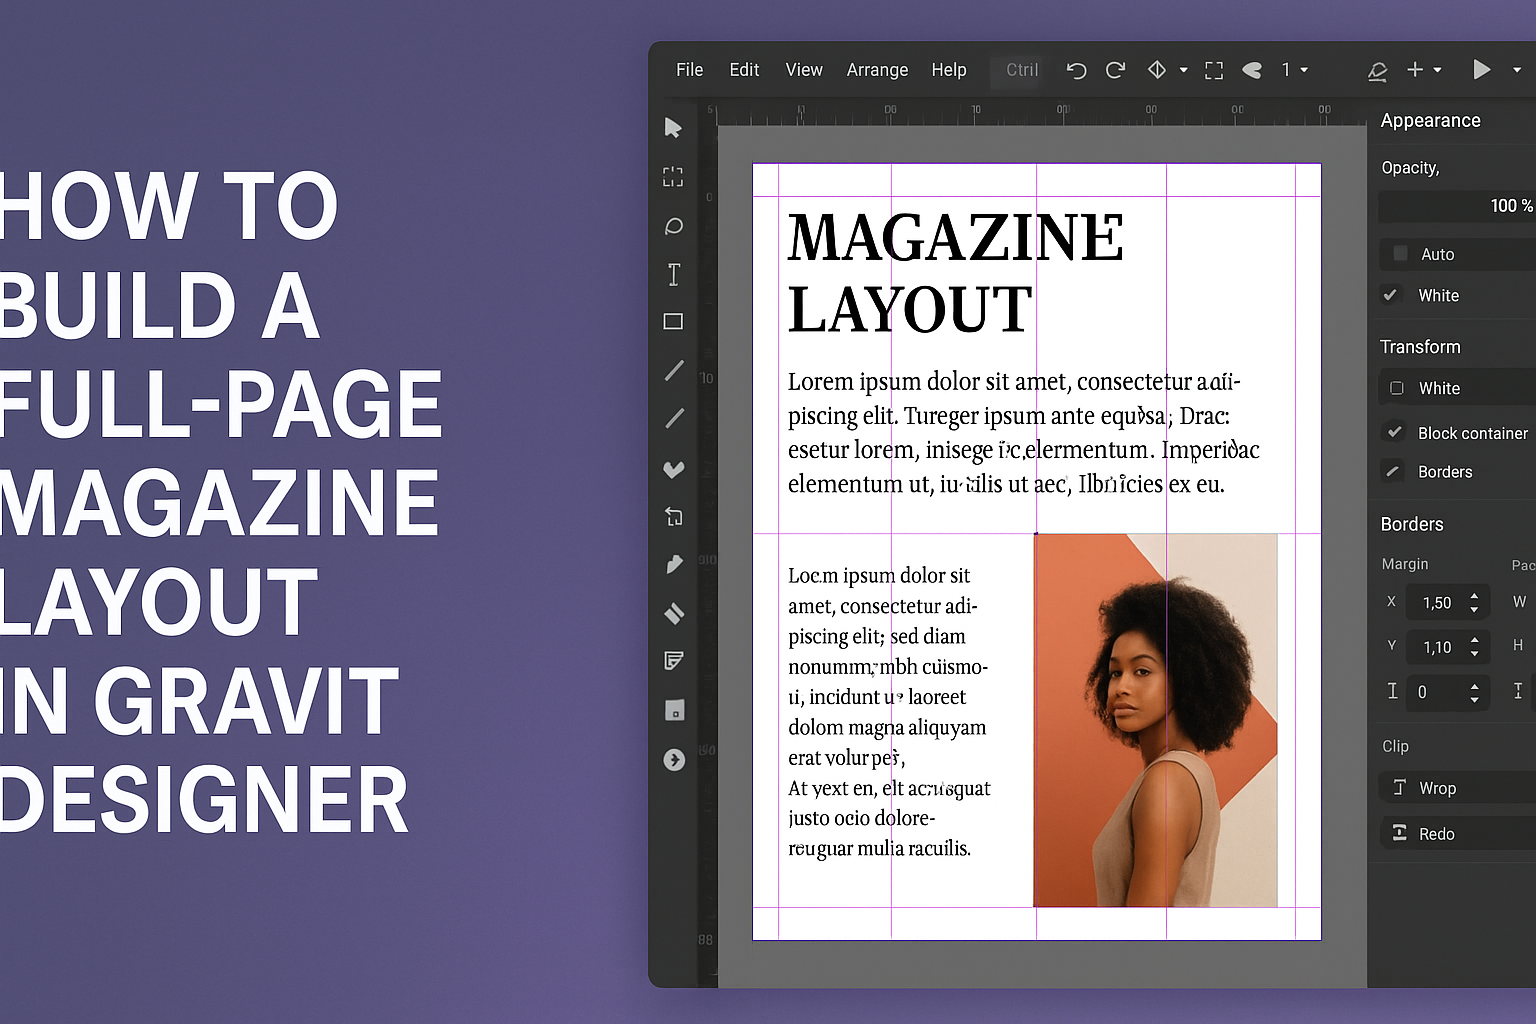Screen dimensions: 1536x1024
Task: Click the Play present button
Action: 1482,69
